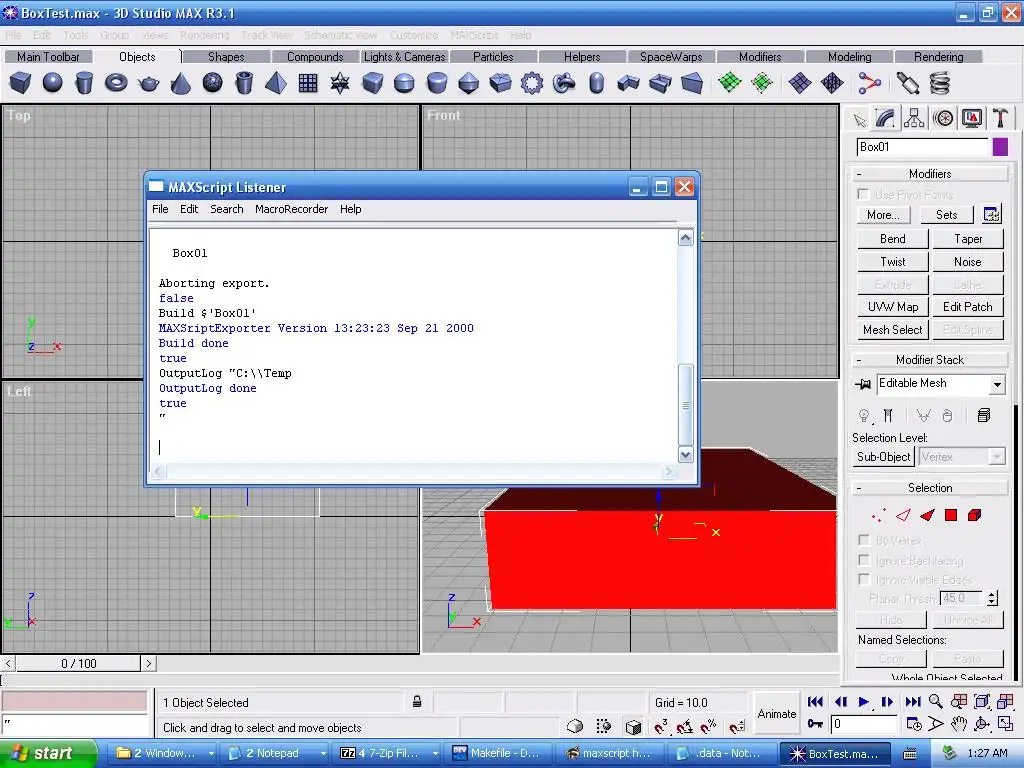Apply the Taper modifier
The image size is (1024, 768).
click(968, 239)
